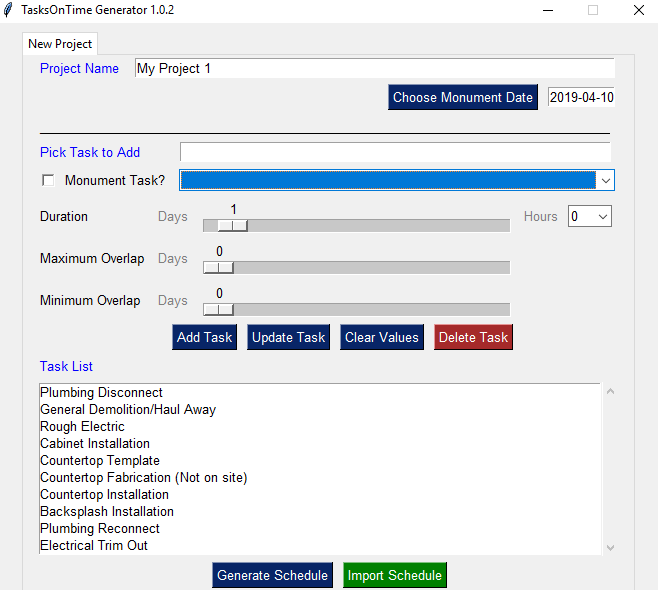Image resolution: width=658 pixels, height=590 pixels.
Task: Click the Update Task button
Action: click(288, 337)
